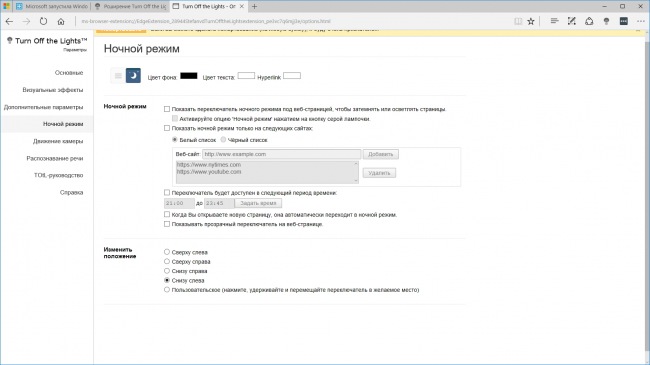The height and width of the screenshot is (365, 650).
Task: Open the Edge Hub icon
Action: click(x=554, y=21)
